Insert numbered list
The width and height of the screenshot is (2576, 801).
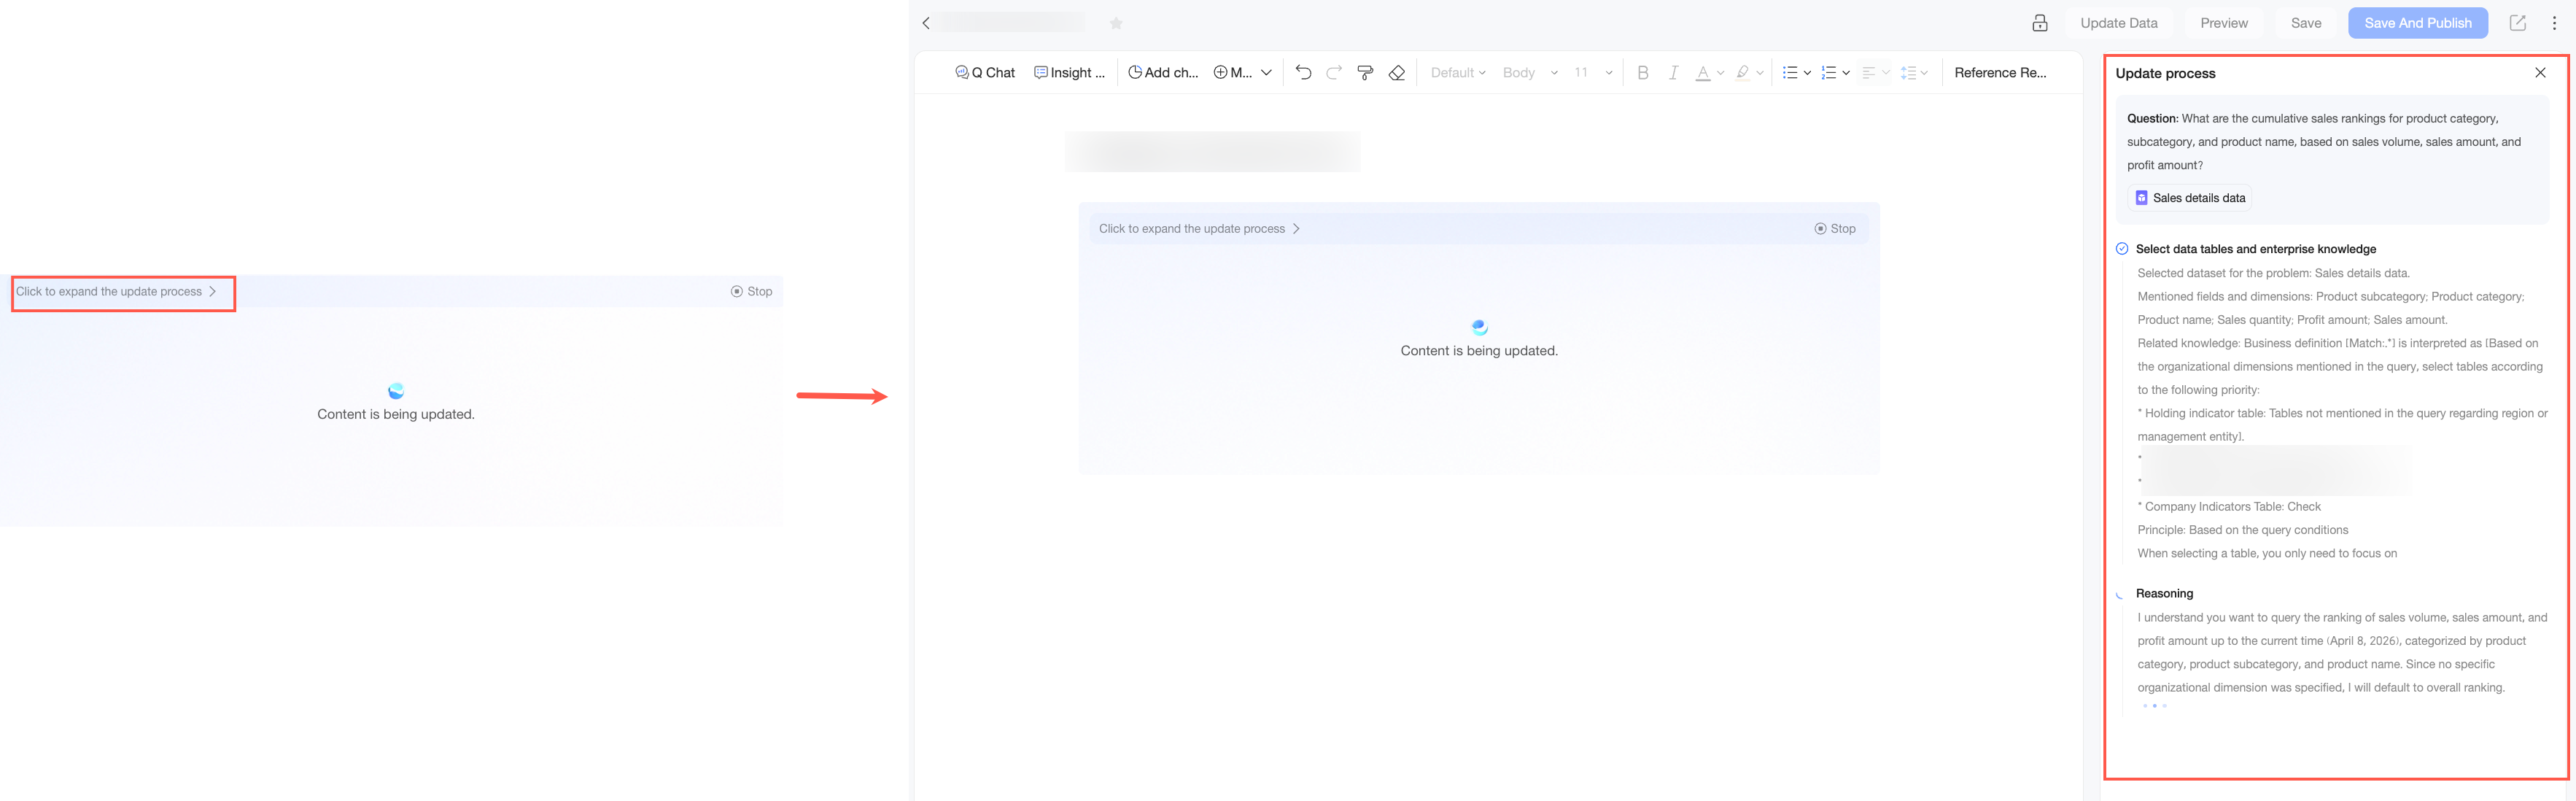coord(1829,72)
